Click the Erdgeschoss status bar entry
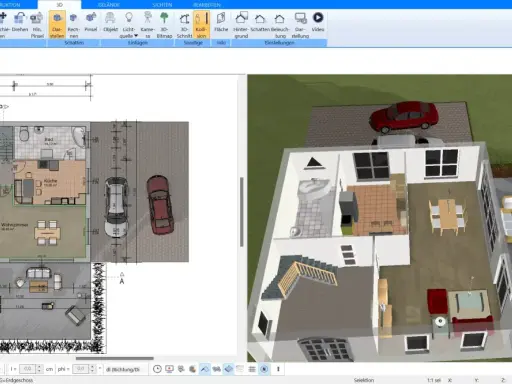Viewport: 512px width, 384px height. click(x=17, y=380)
